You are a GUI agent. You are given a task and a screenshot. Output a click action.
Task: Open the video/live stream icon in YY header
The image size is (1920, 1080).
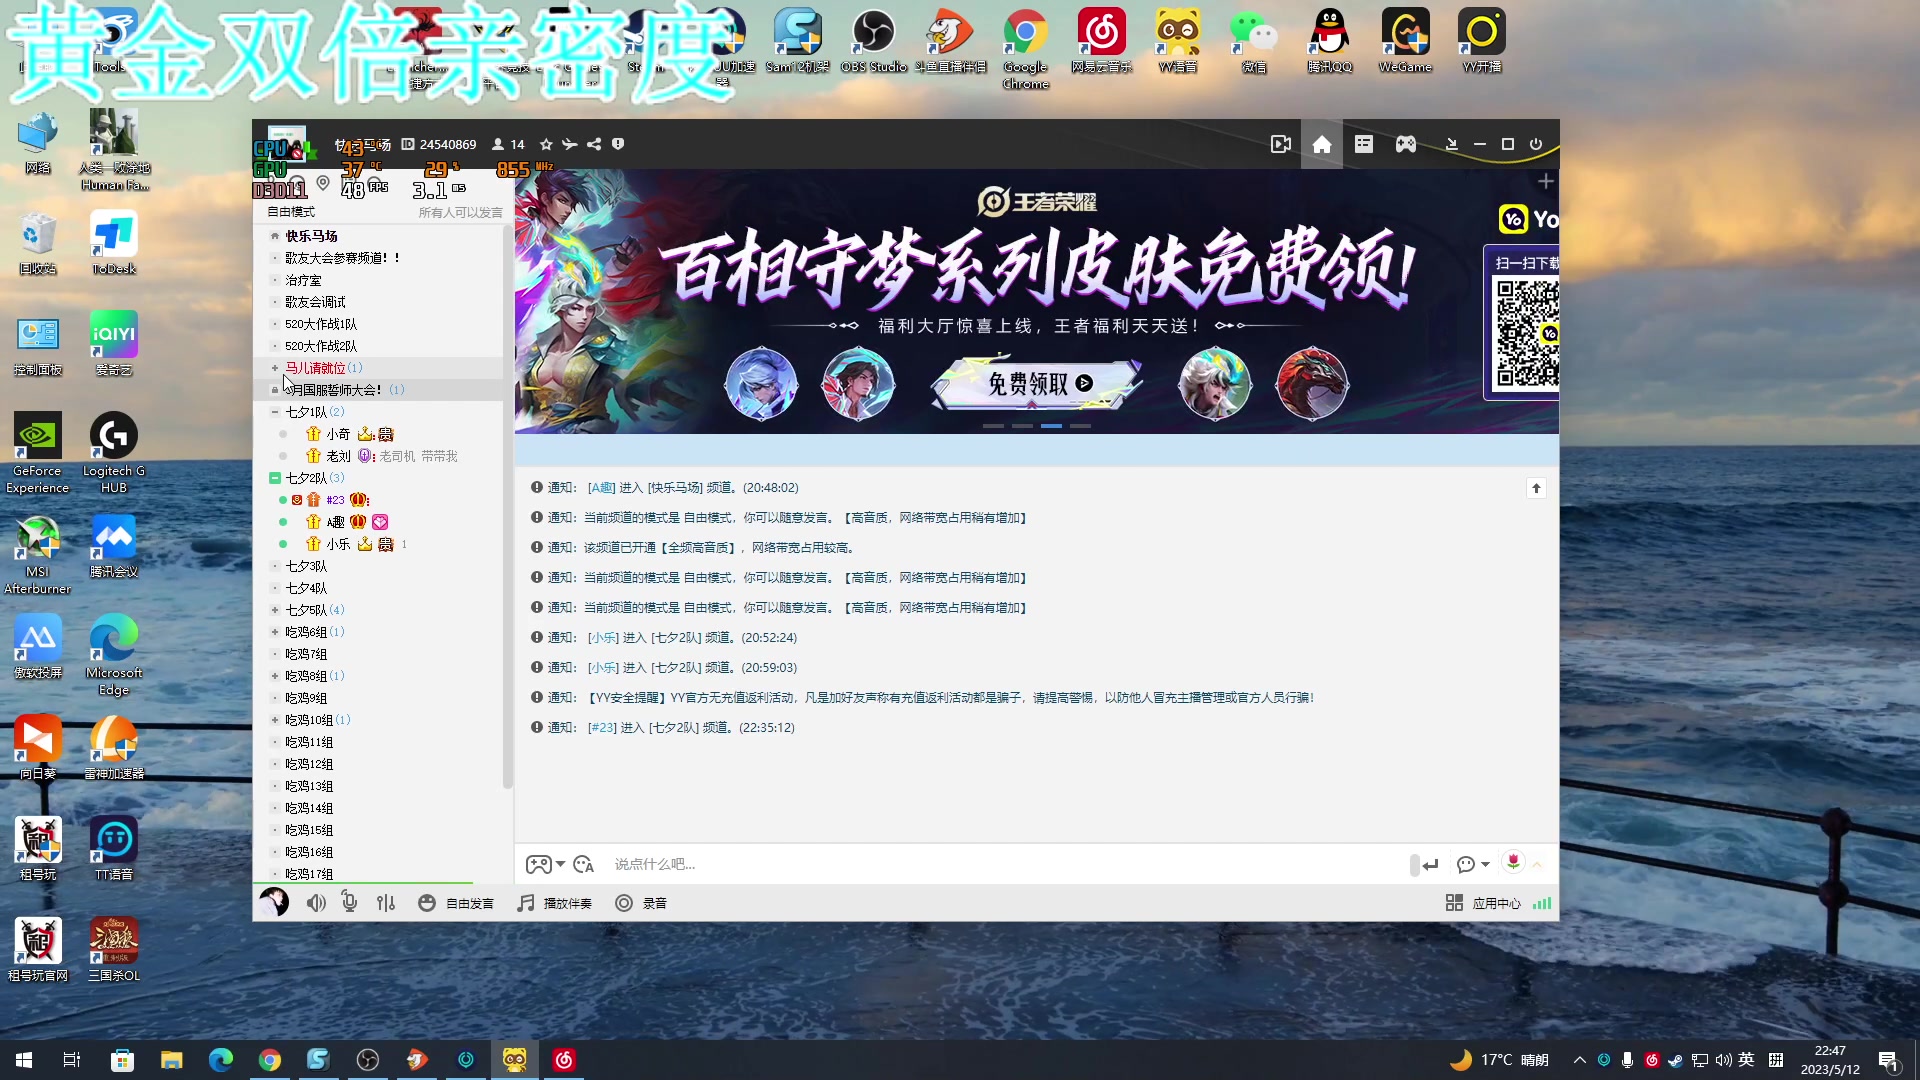(1280, 144)
